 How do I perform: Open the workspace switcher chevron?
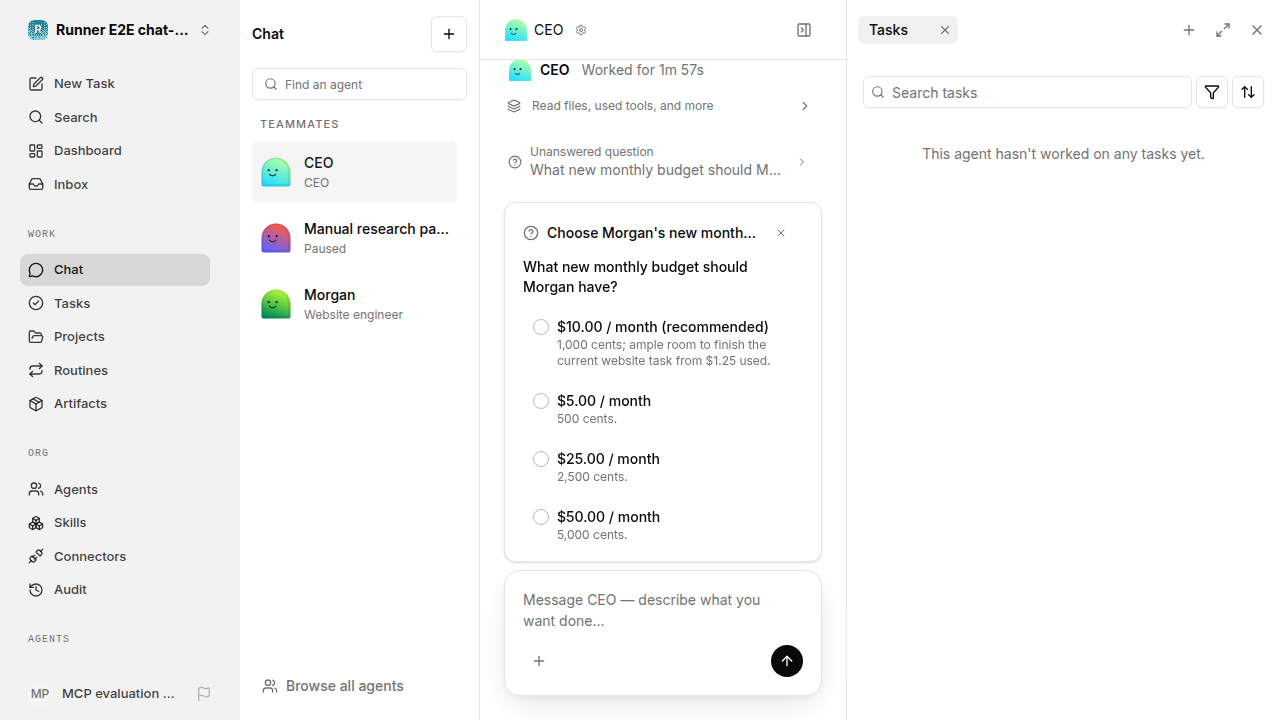(205, 30)
